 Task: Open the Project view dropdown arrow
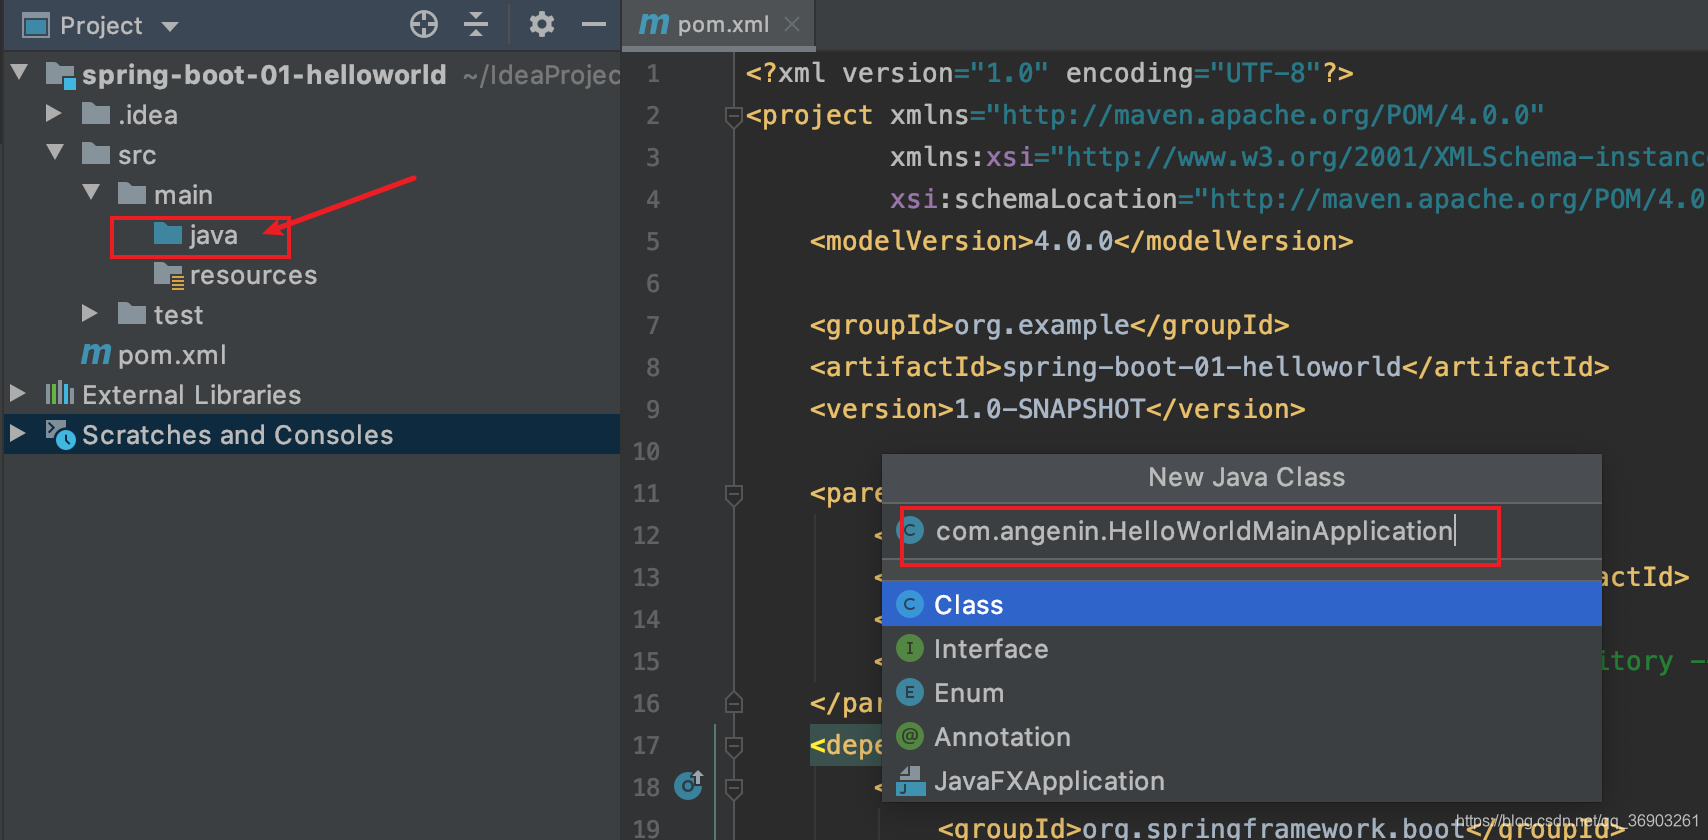click(x=170, y=26)
